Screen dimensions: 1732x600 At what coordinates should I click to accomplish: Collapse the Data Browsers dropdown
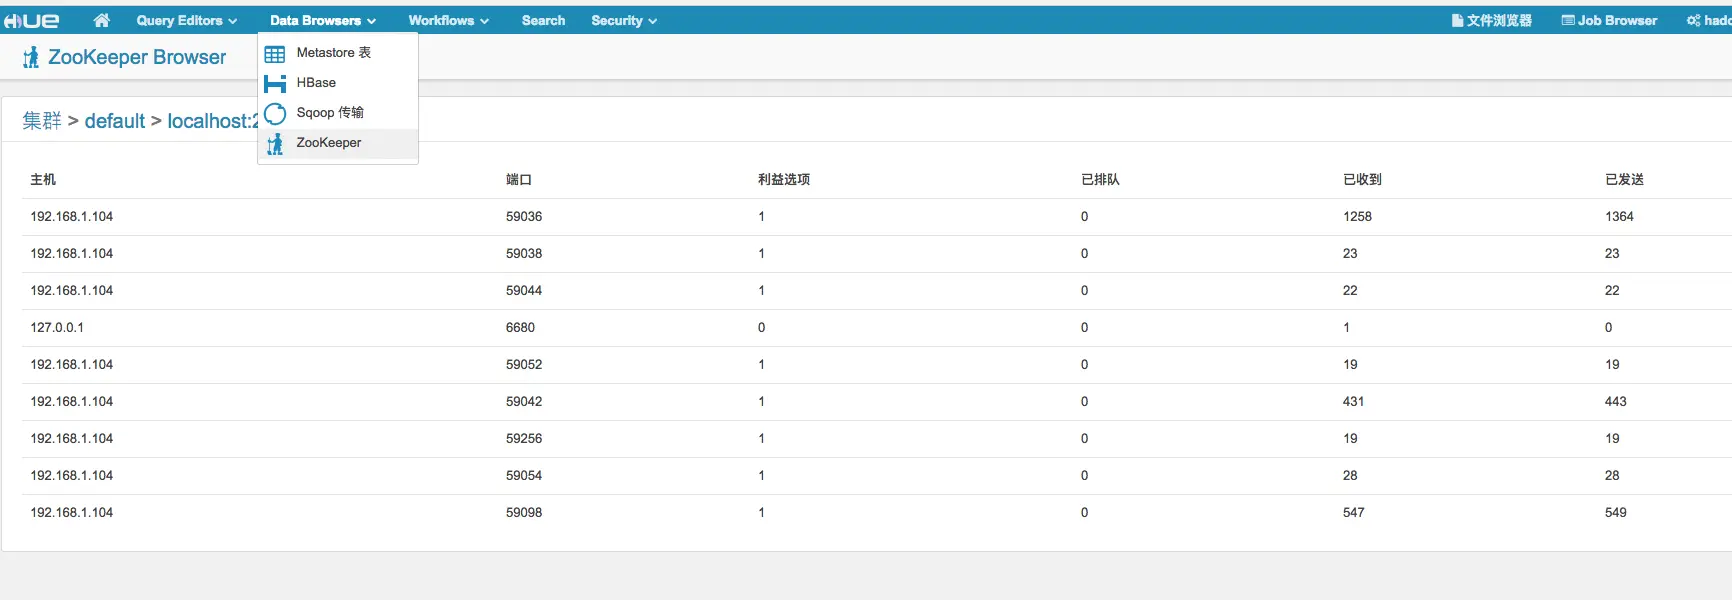[323, 20]
